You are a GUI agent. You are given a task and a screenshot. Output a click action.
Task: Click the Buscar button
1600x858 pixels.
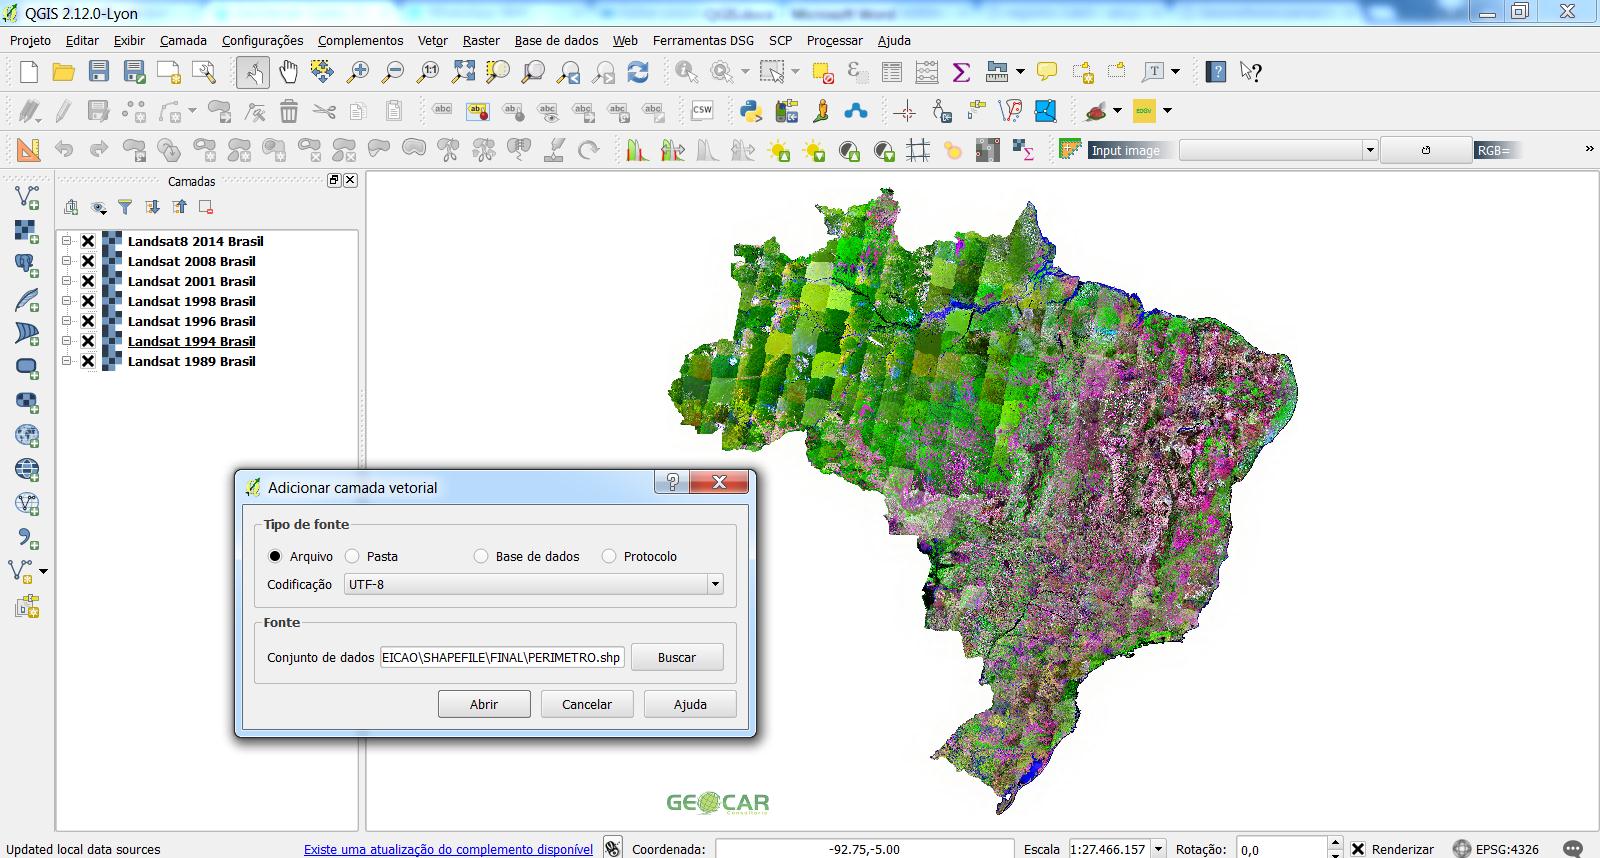(677, 657)
